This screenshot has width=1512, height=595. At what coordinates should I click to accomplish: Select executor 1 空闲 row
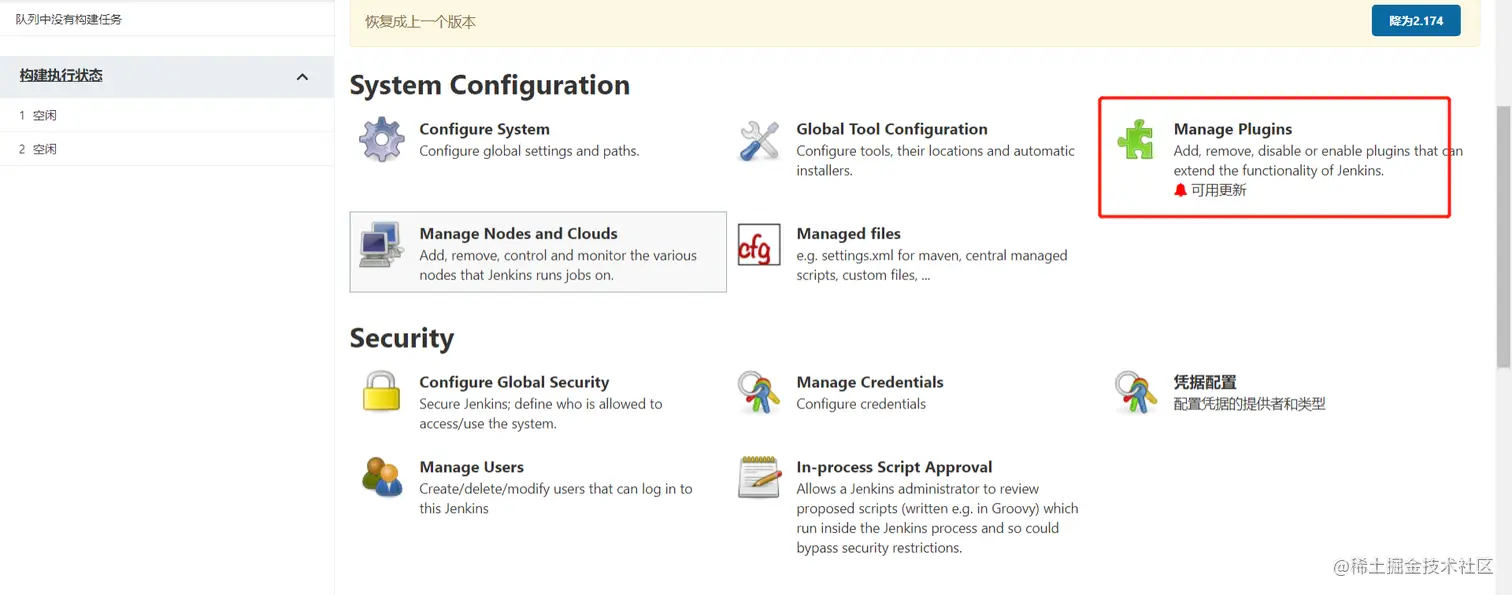[38, 115]
